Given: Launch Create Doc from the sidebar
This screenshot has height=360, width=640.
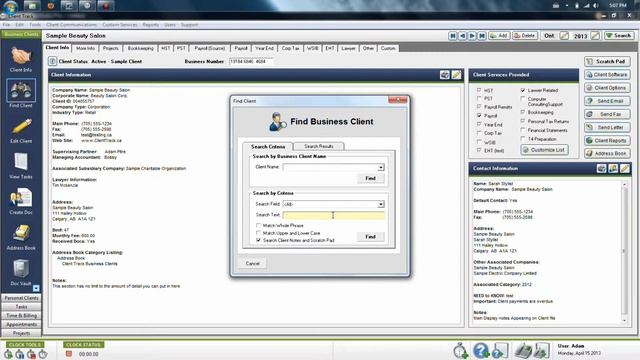Looking at the screenshot, I should point(21,201).
